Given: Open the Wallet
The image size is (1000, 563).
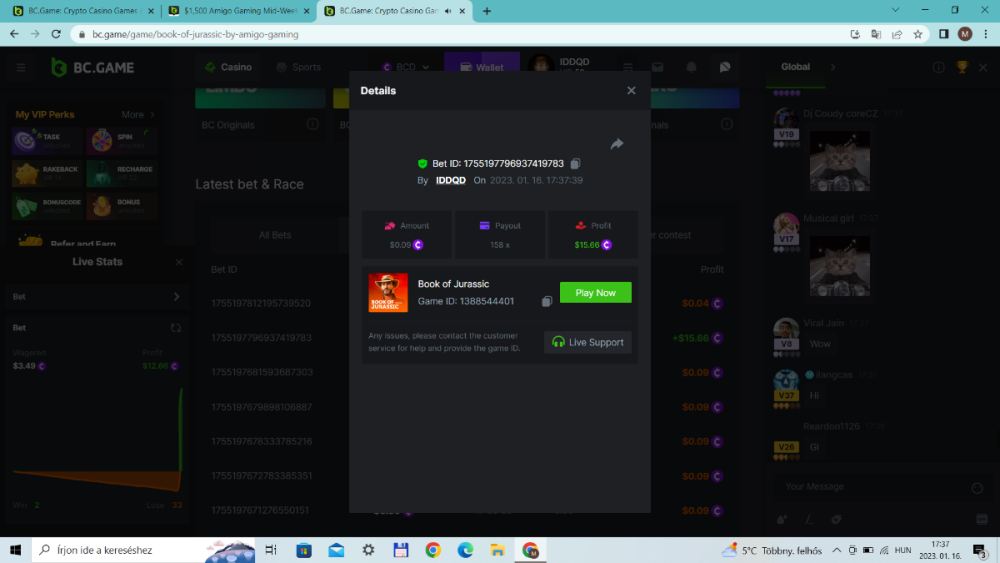Looking at the screenshot, I should pyautogui.click(x=481, y=68).
